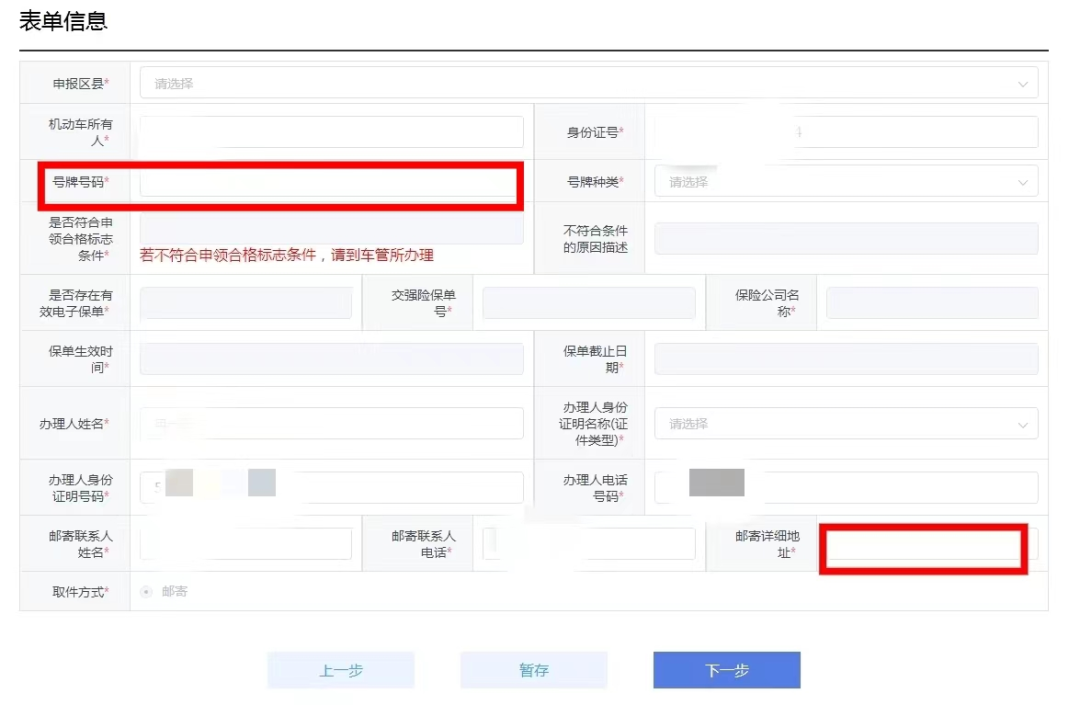1080x705 pixels.
Task: Open 办理人身份证明名称 type dropdown
Action: pos(845,424)
